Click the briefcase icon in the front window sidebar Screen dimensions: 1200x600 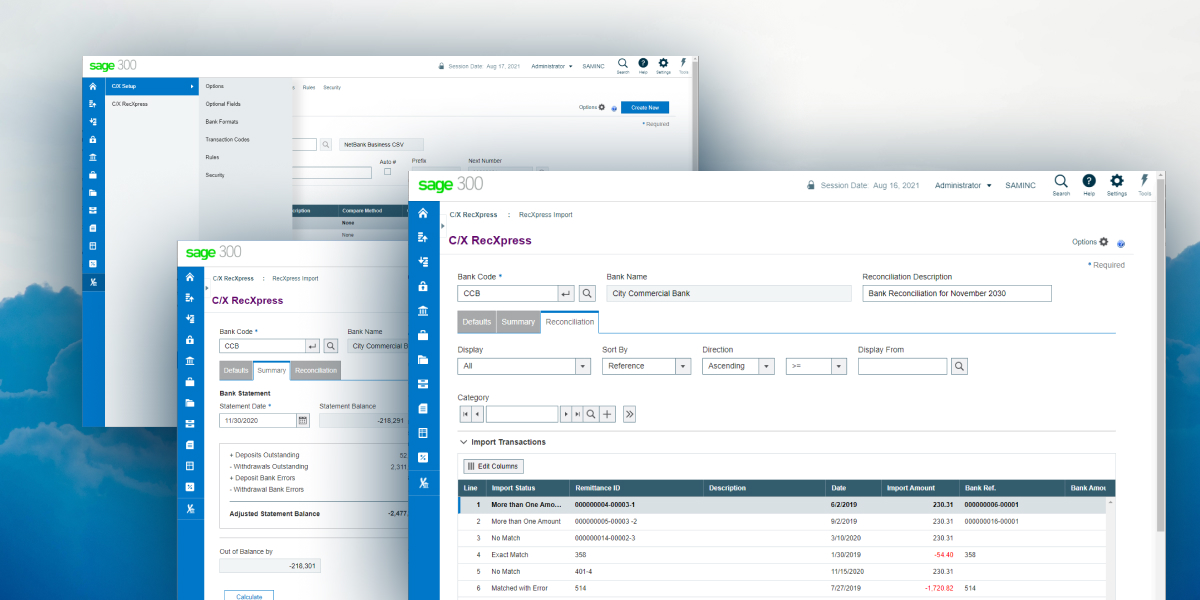click(x=423, y=335)
